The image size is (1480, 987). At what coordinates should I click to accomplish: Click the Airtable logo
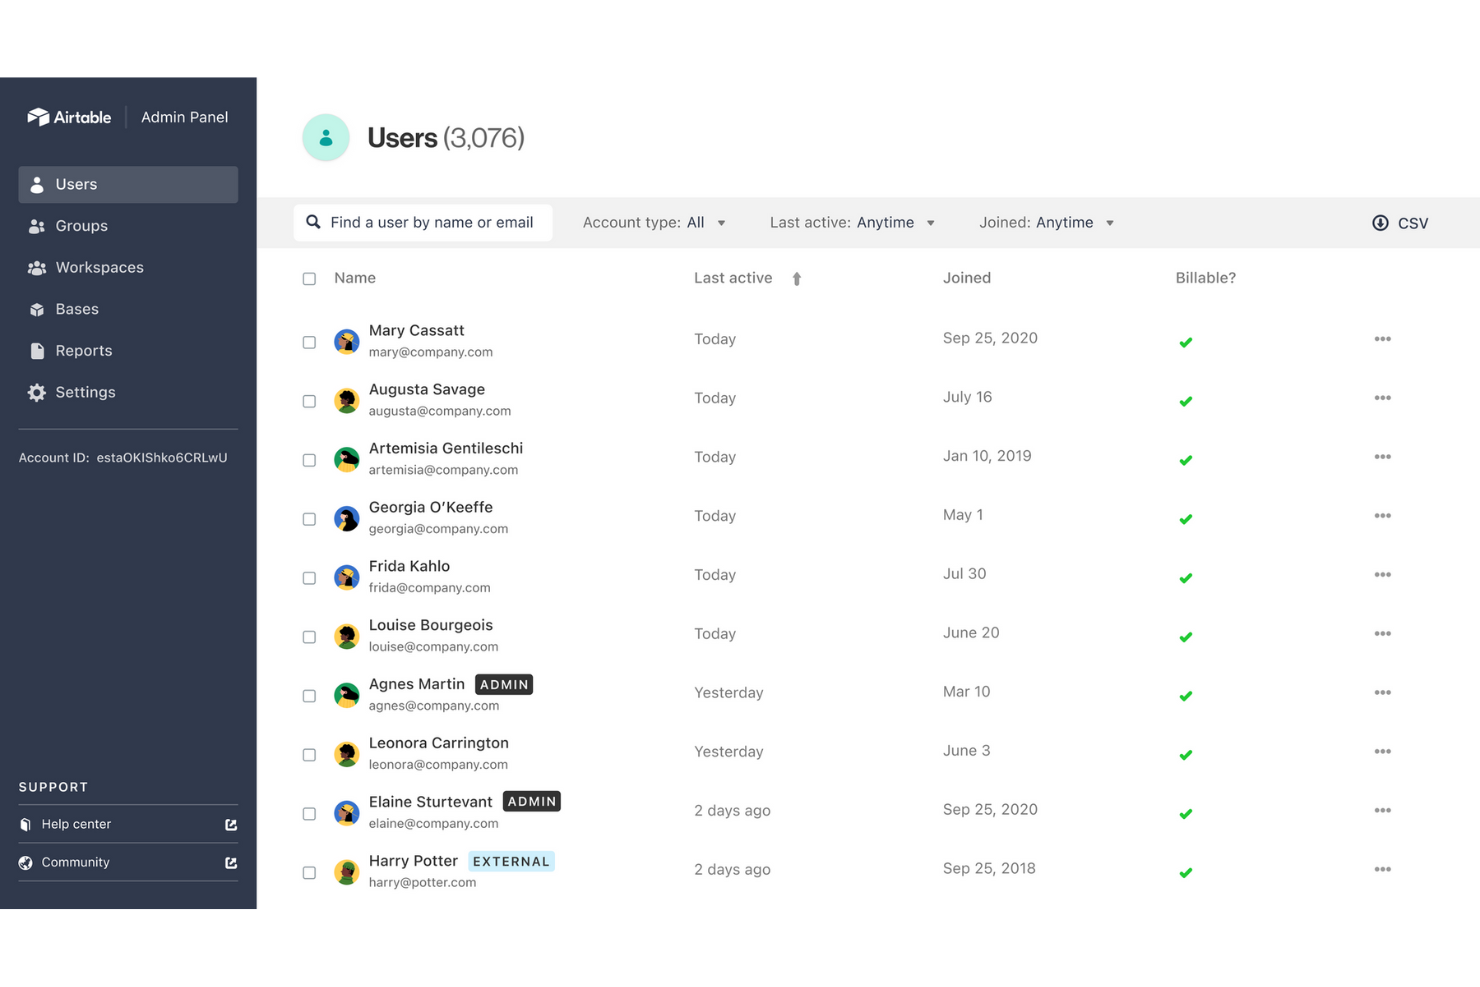(68, 117)
